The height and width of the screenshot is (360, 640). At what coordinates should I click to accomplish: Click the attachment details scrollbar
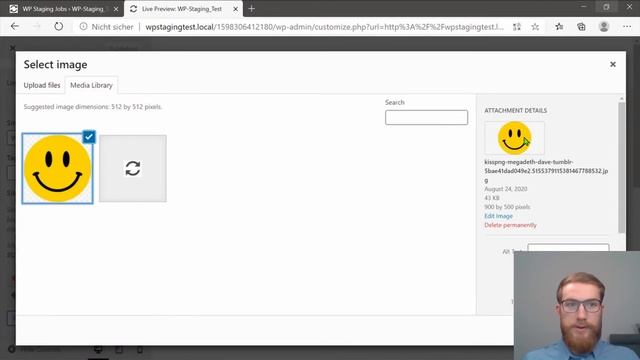coord(622,167)
